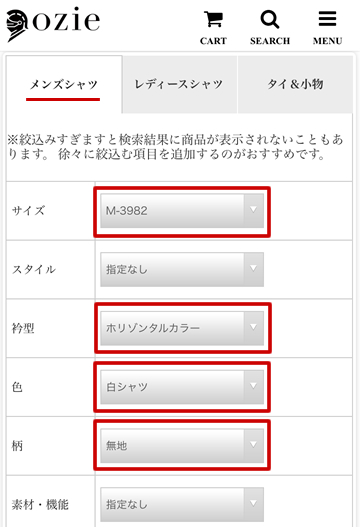Open the shopping cart icon

click(213, 19)
